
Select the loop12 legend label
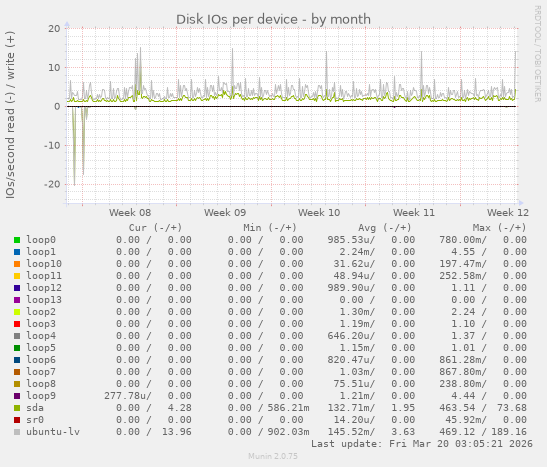click(44, 288)
